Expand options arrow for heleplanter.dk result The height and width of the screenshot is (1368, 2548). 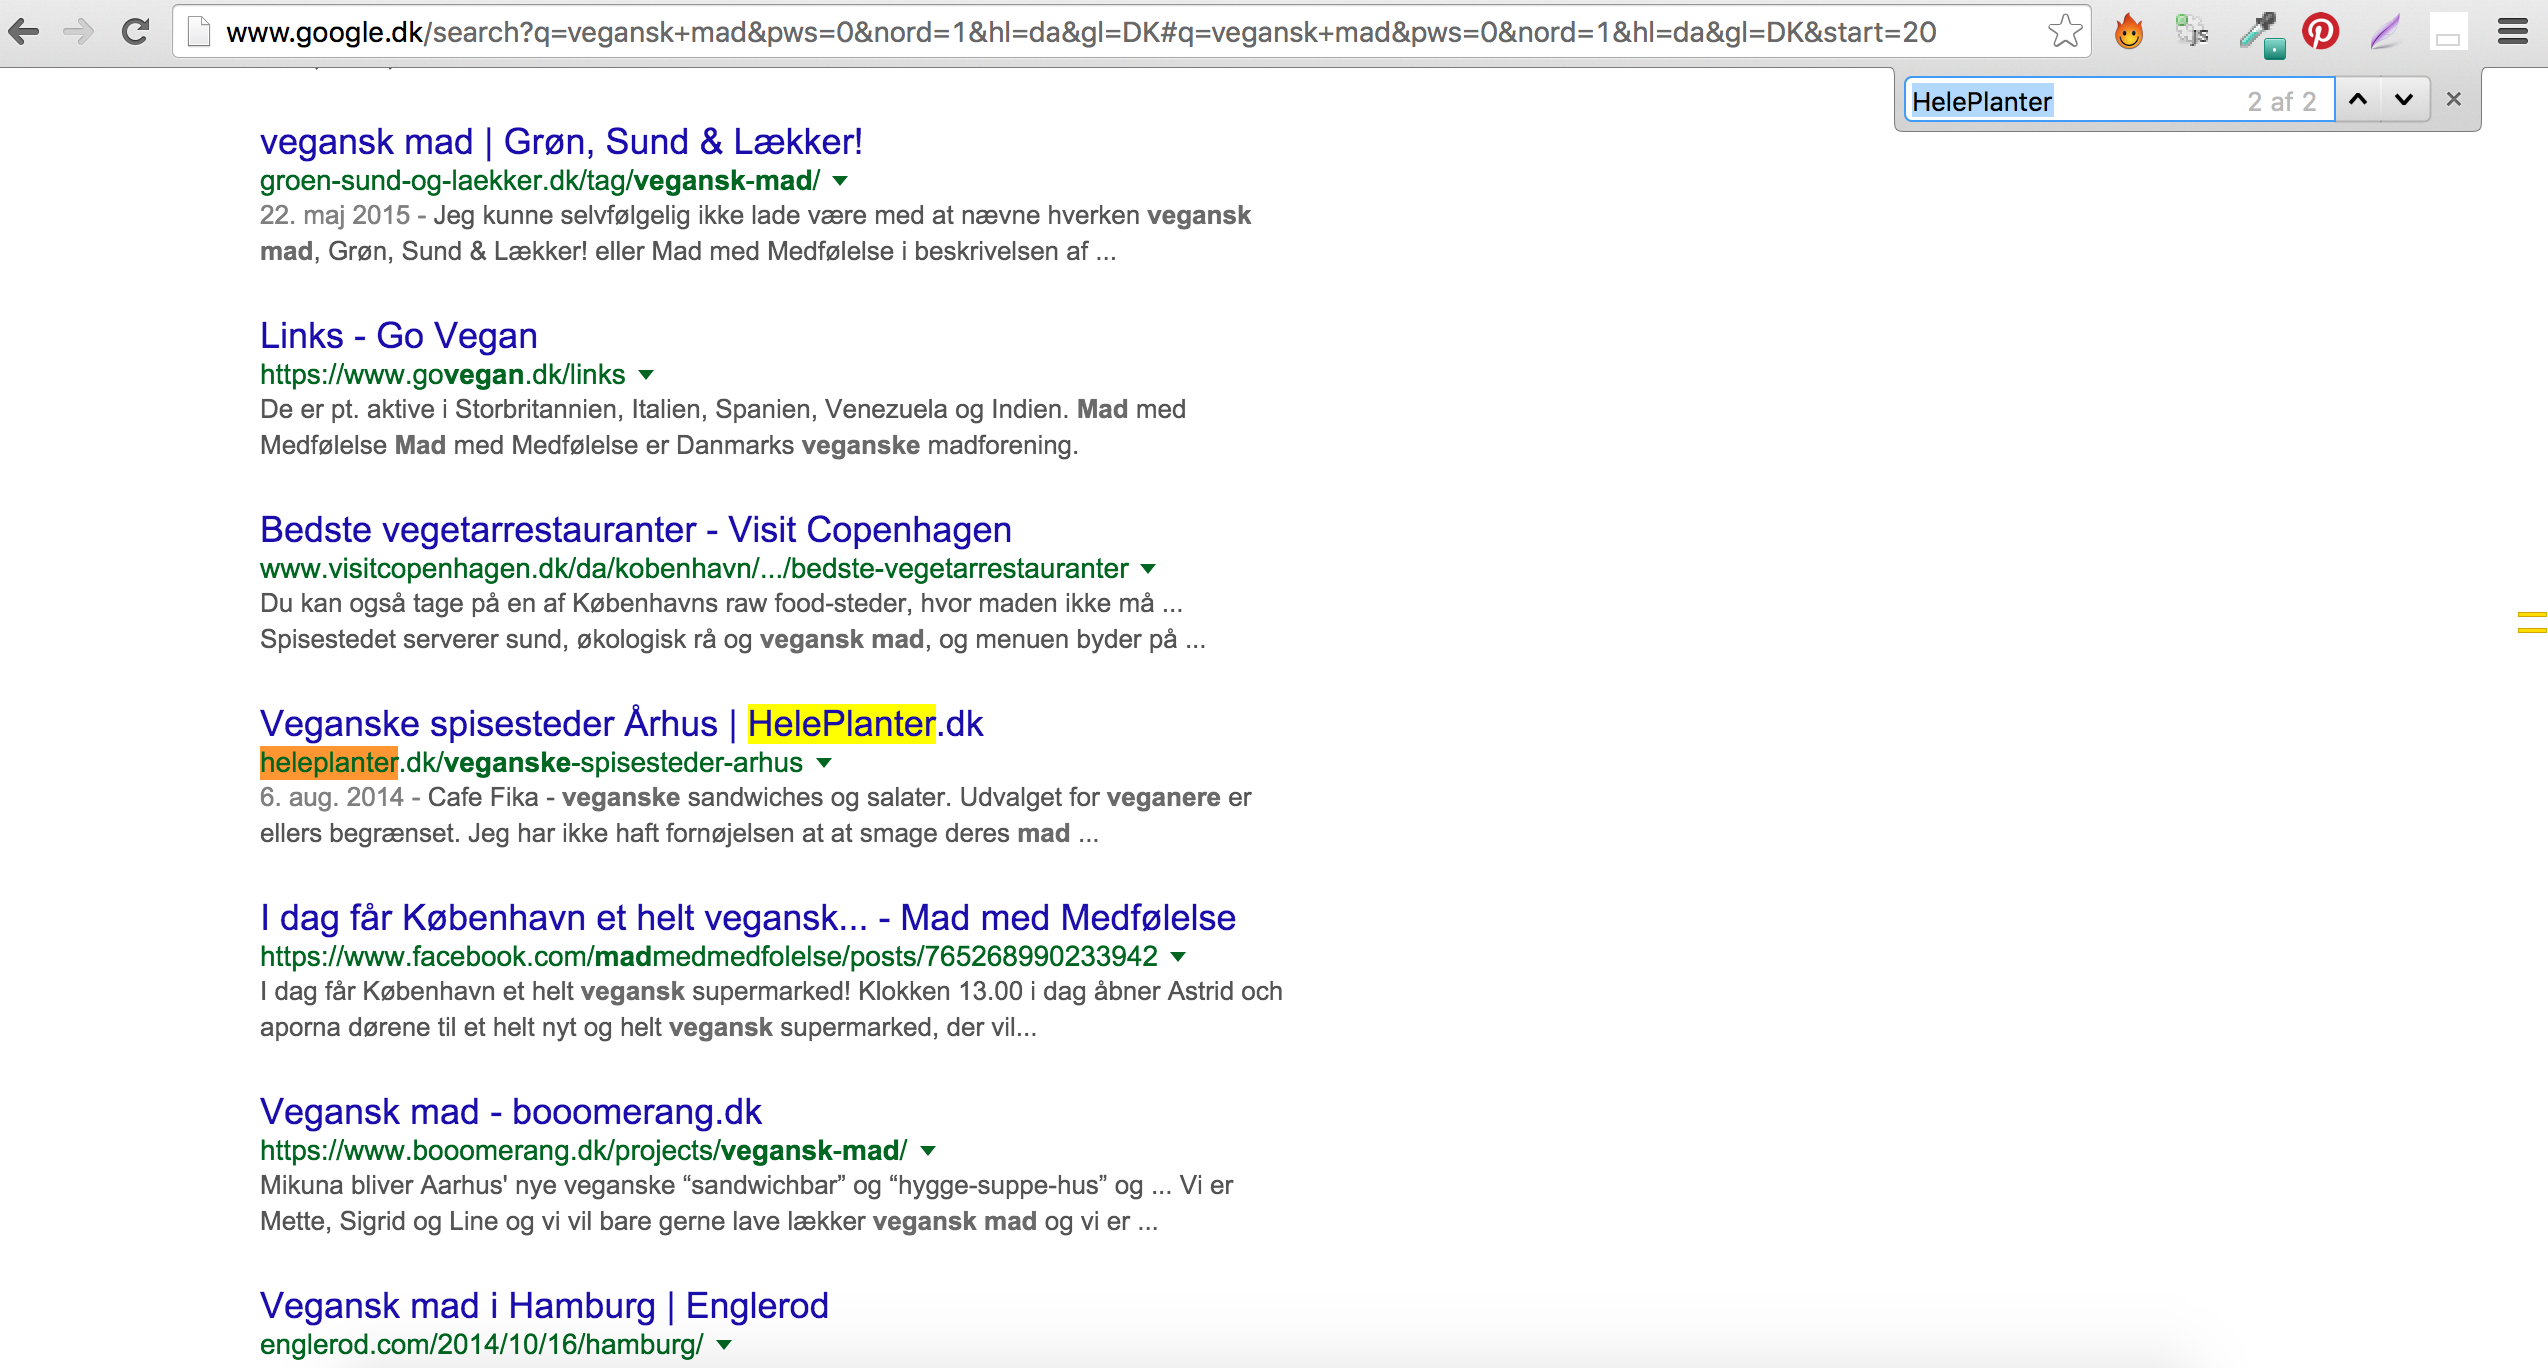pos(824,763)
